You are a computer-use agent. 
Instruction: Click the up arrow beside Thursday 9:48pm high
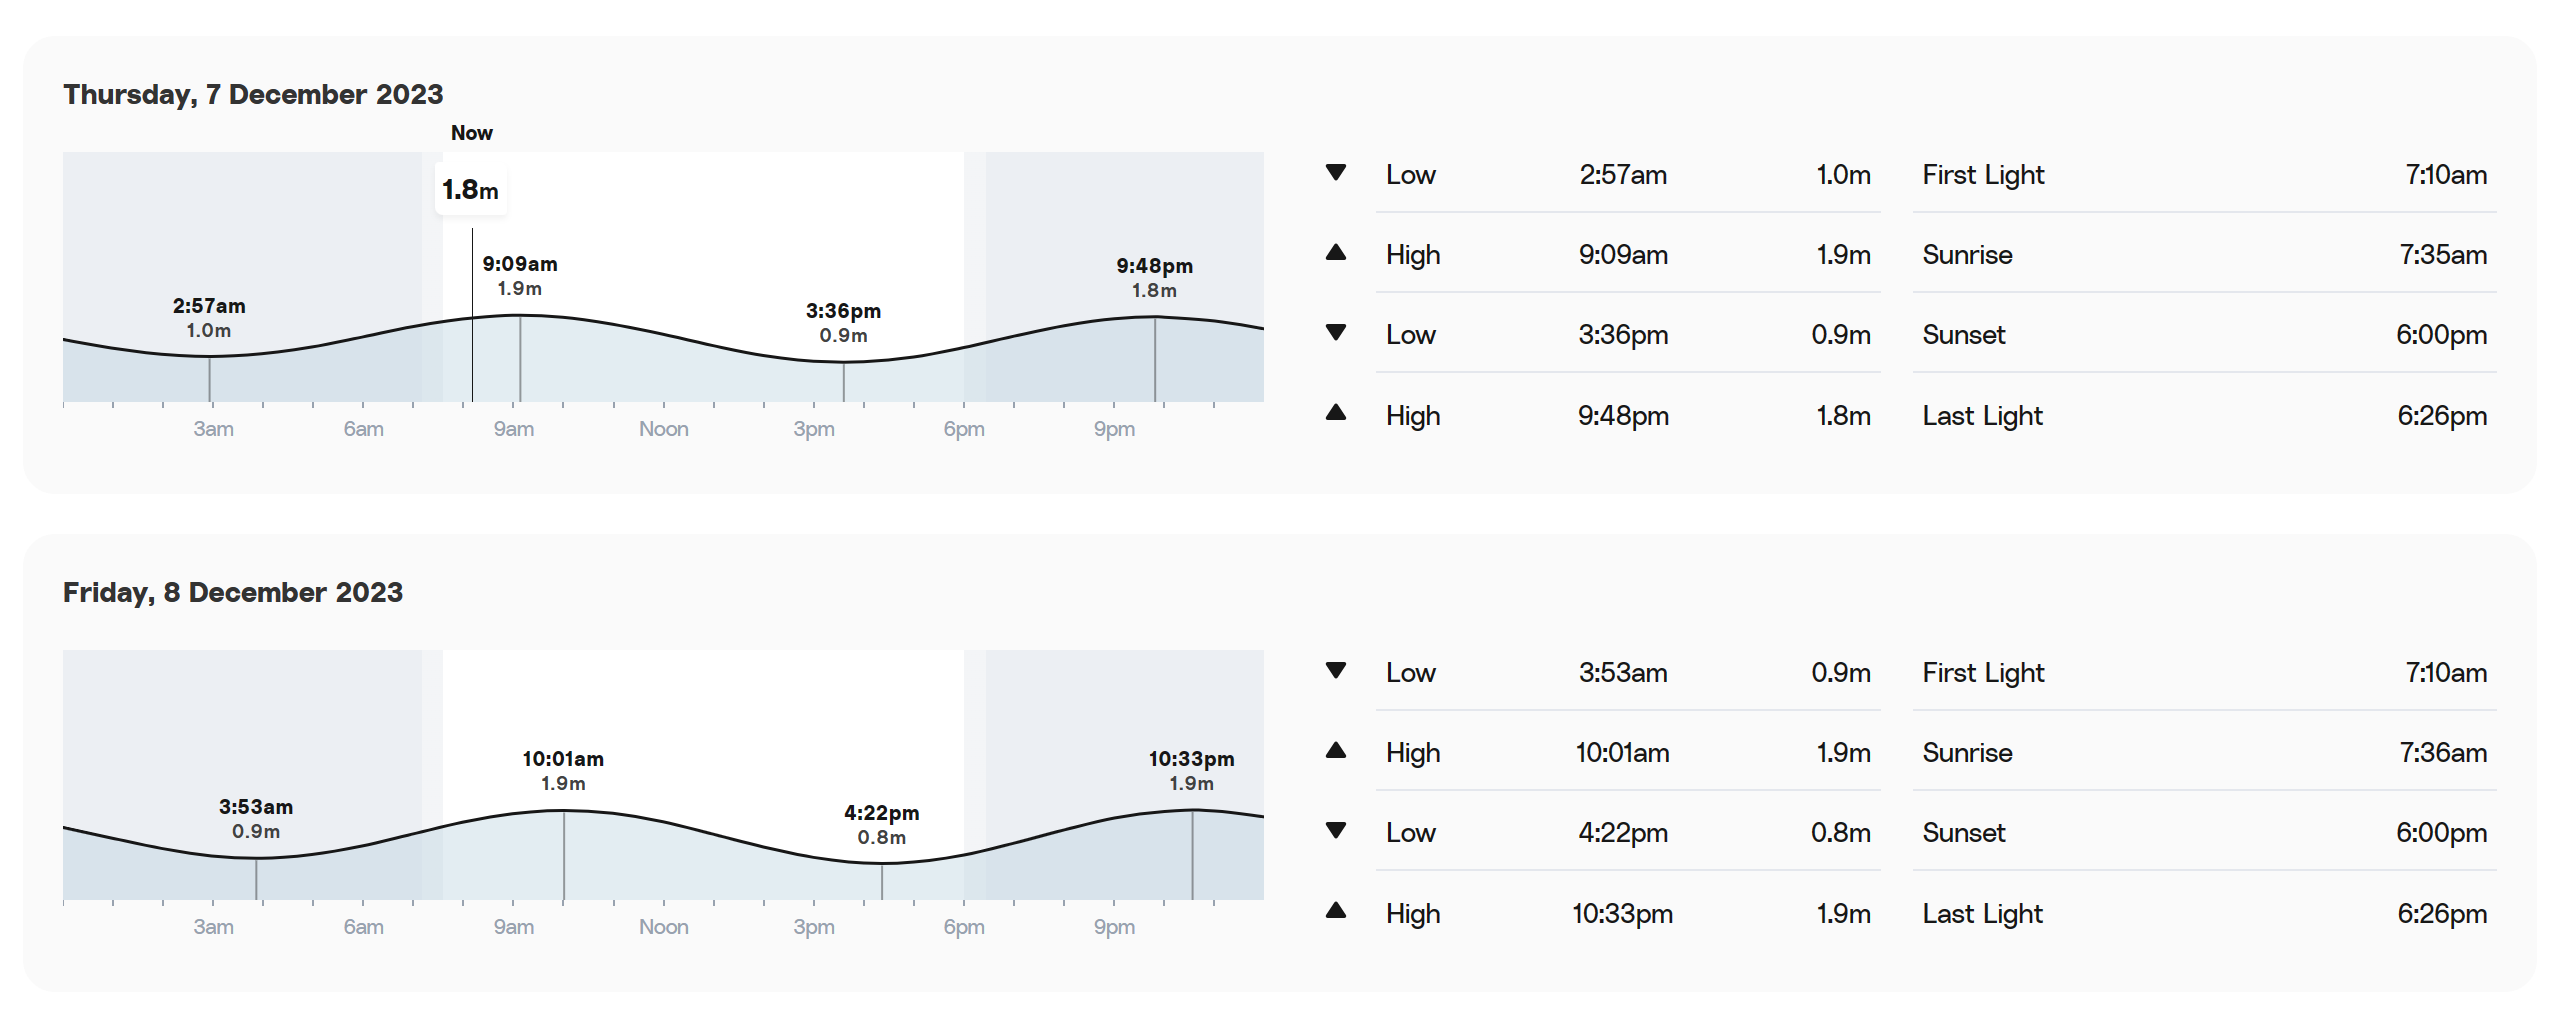click(x=1335, y=413)
